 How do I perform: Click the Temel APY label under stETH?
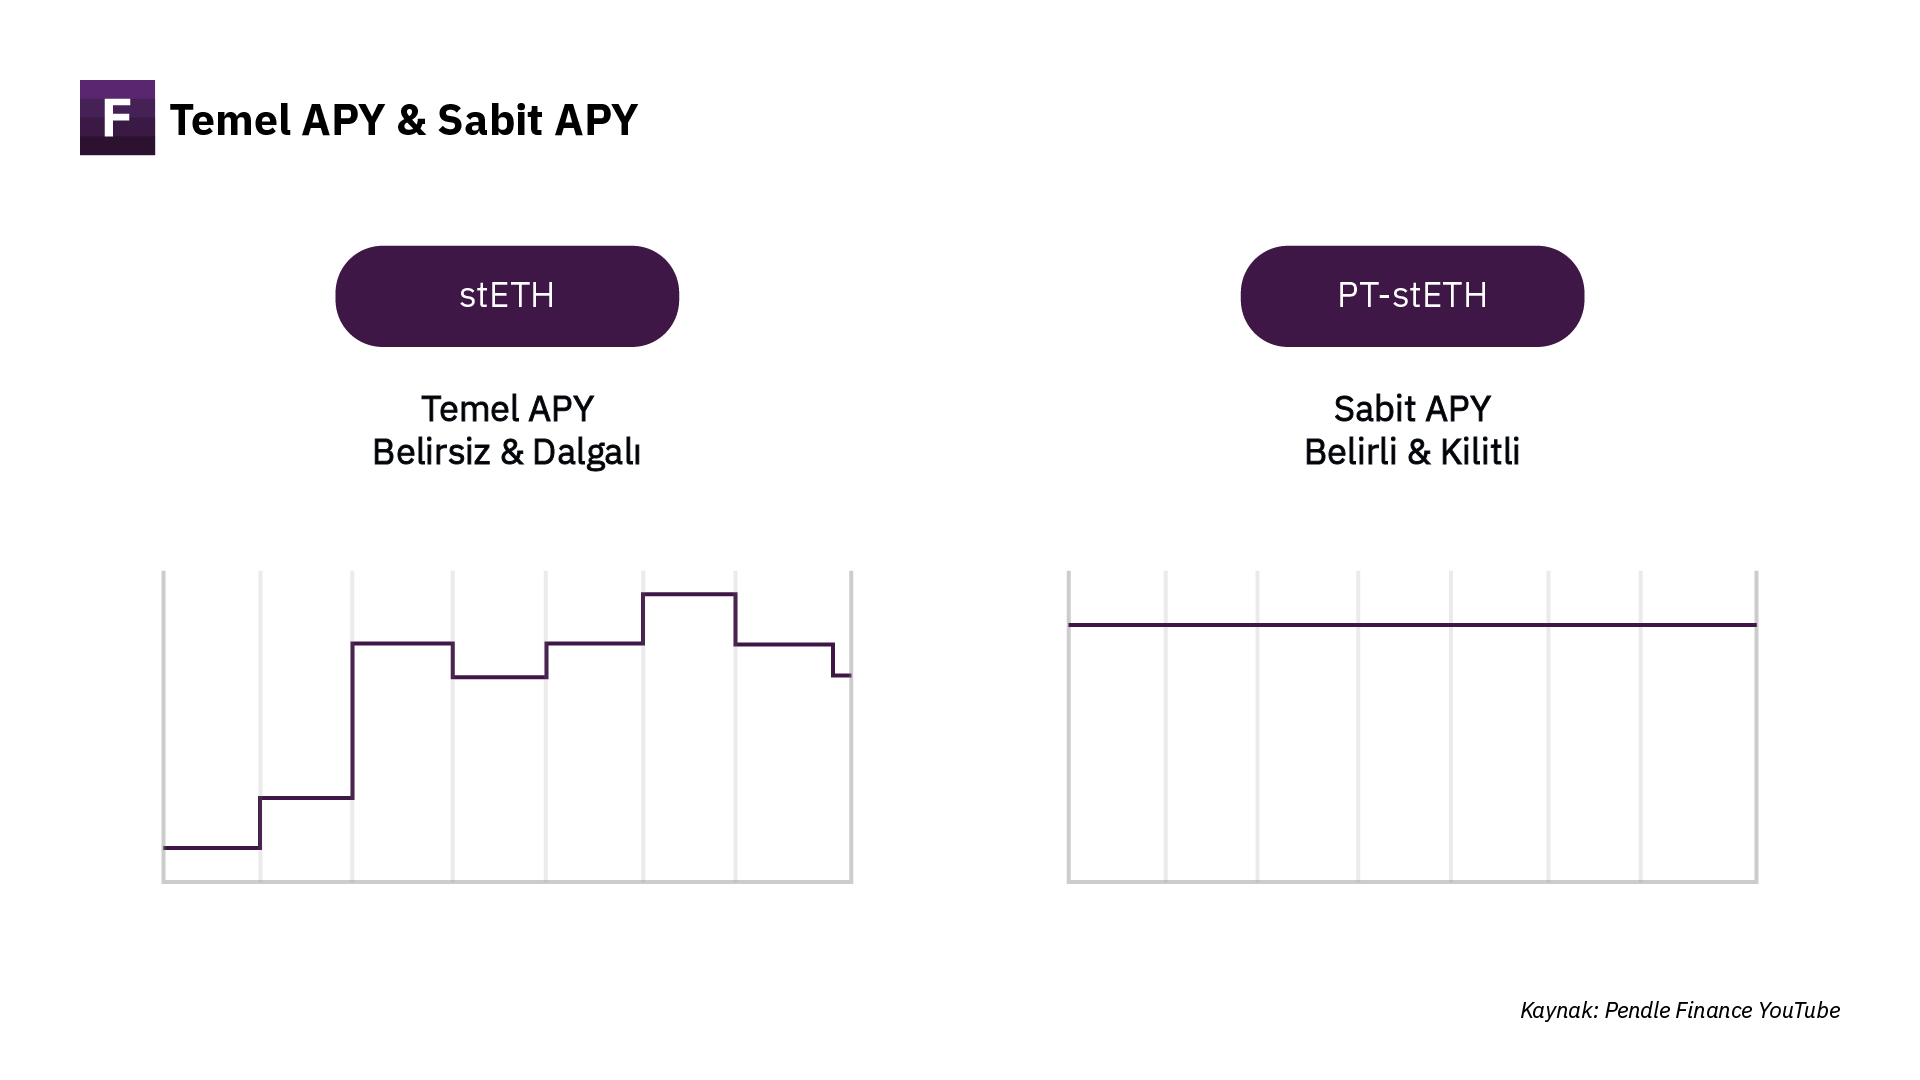pos(507,408)
